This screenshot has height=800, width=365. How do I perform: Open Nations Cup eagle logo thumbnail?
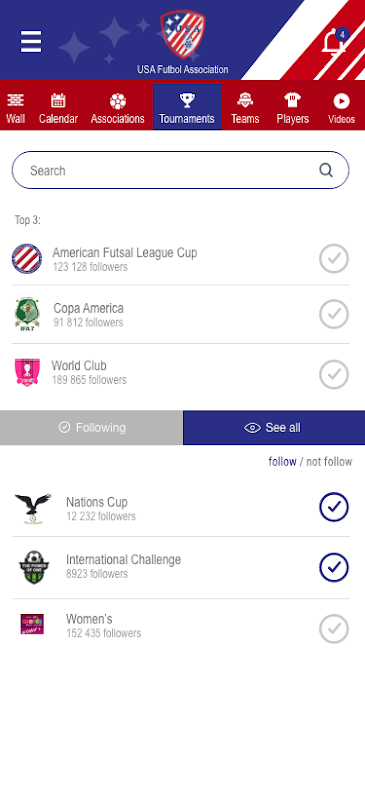(x=33, y=508)
